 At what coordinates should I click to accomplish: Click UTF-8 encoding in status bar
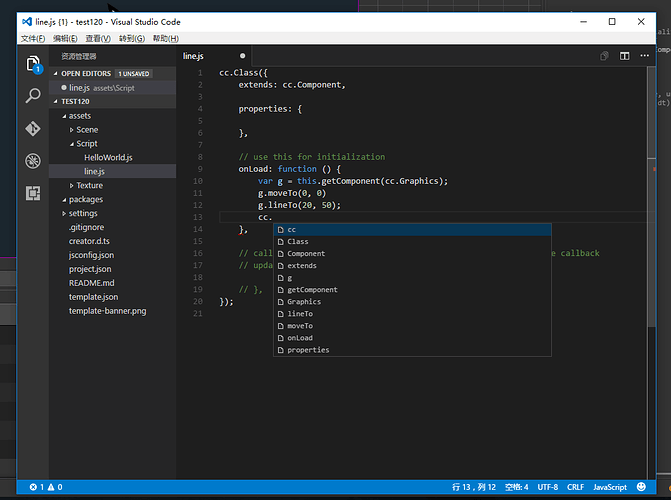[546, 487]
